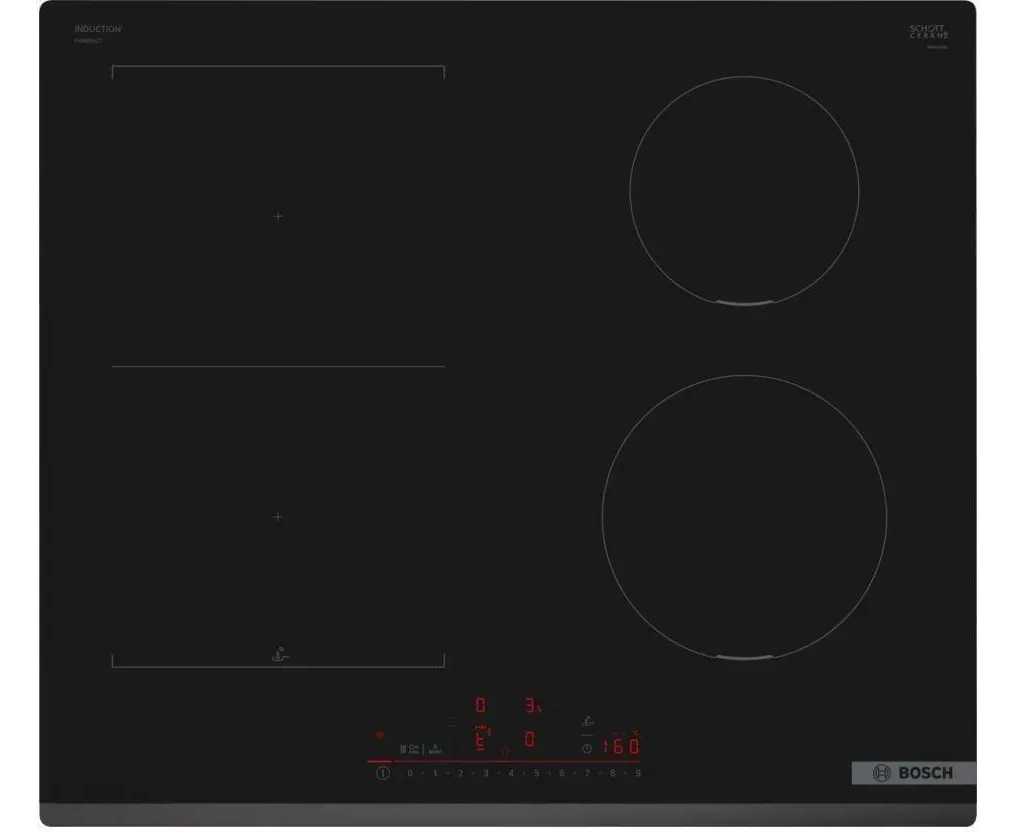Activate the boost function key
The image size is (1017, 832).
coord(436,747)
